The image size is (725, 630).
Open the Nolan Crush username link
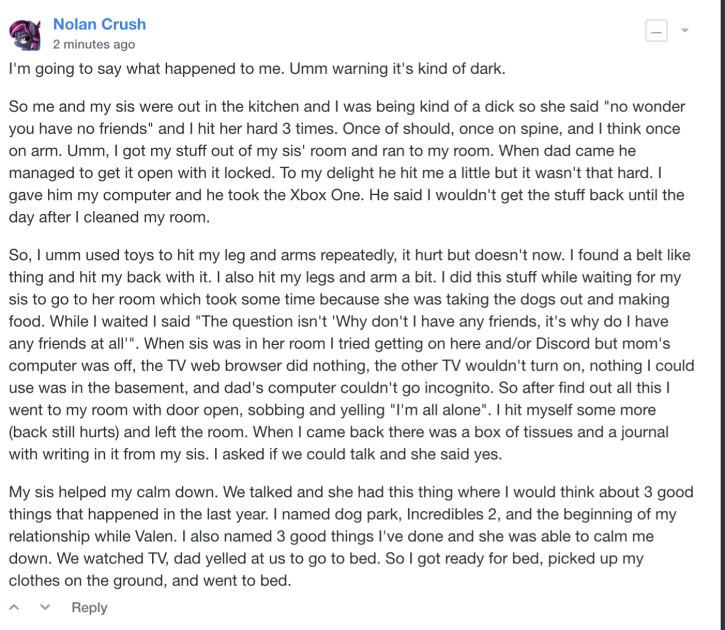(x=99, y=24)
